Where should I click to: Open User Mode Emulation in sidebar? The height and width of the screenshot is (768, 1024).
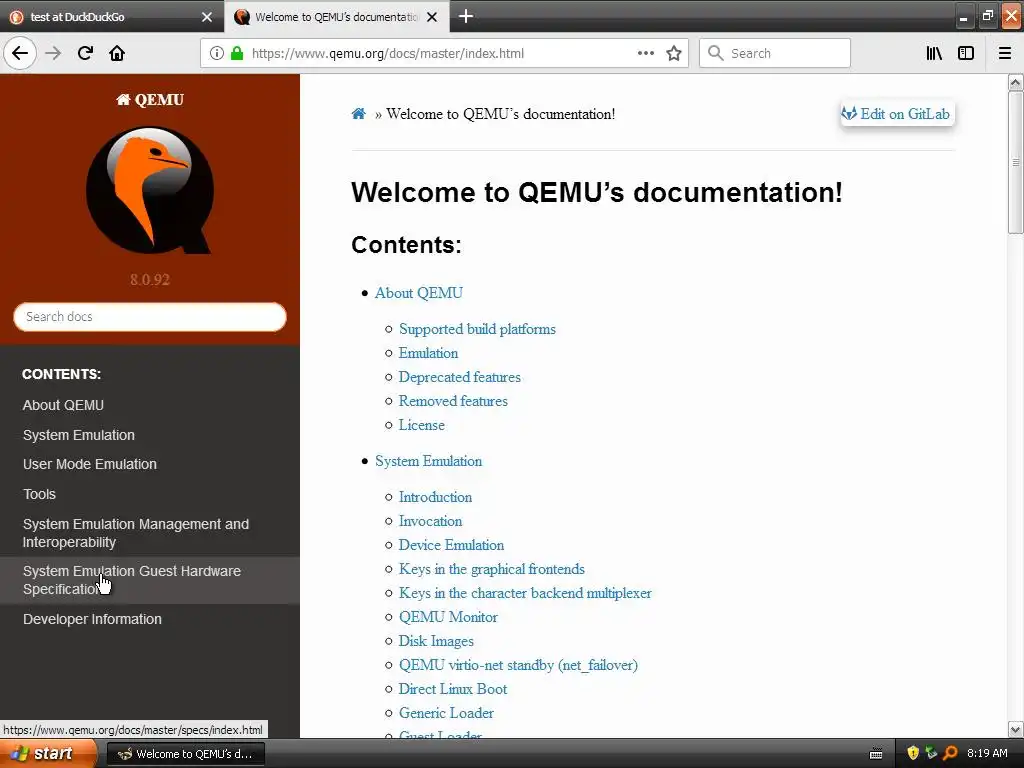tap(89, 464)
